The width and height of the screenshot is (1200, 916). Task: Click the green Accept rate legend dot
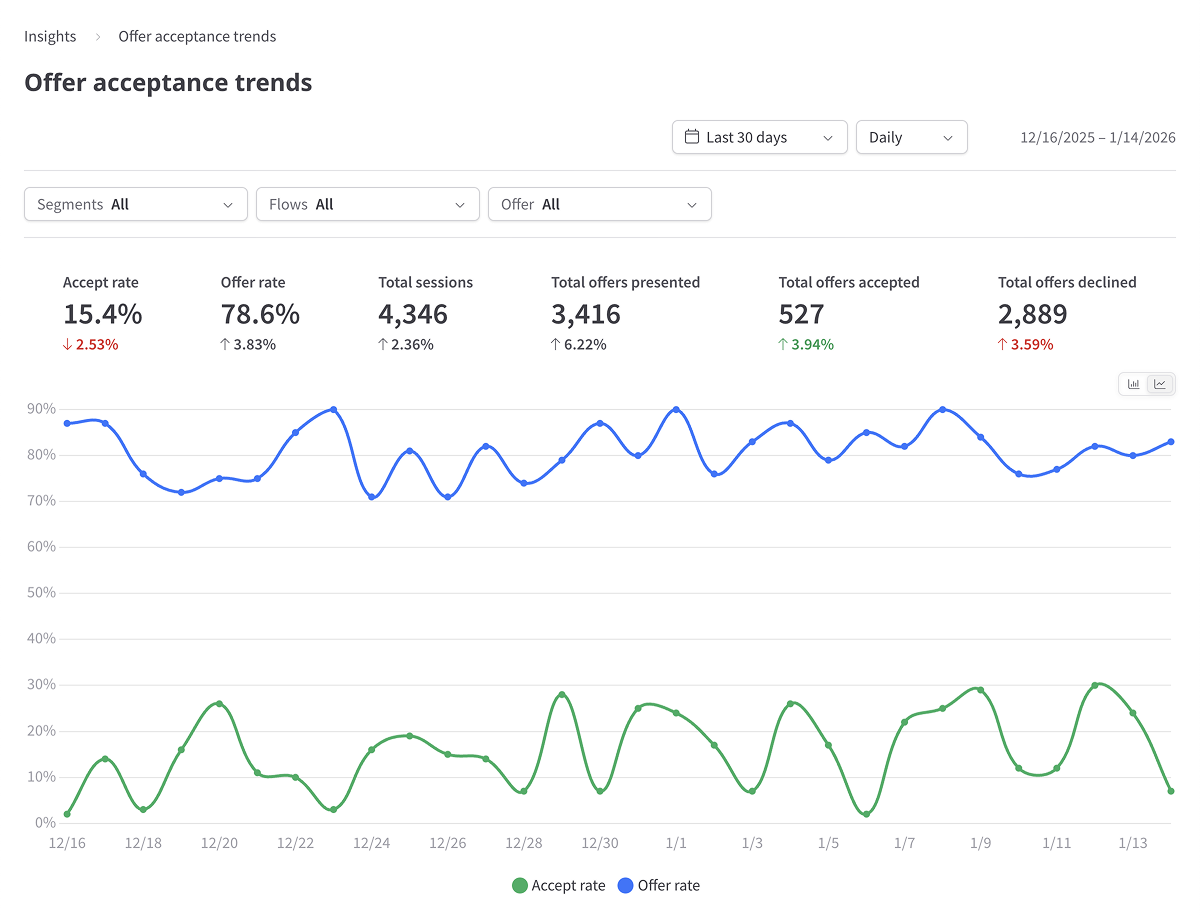coord(519,885)
